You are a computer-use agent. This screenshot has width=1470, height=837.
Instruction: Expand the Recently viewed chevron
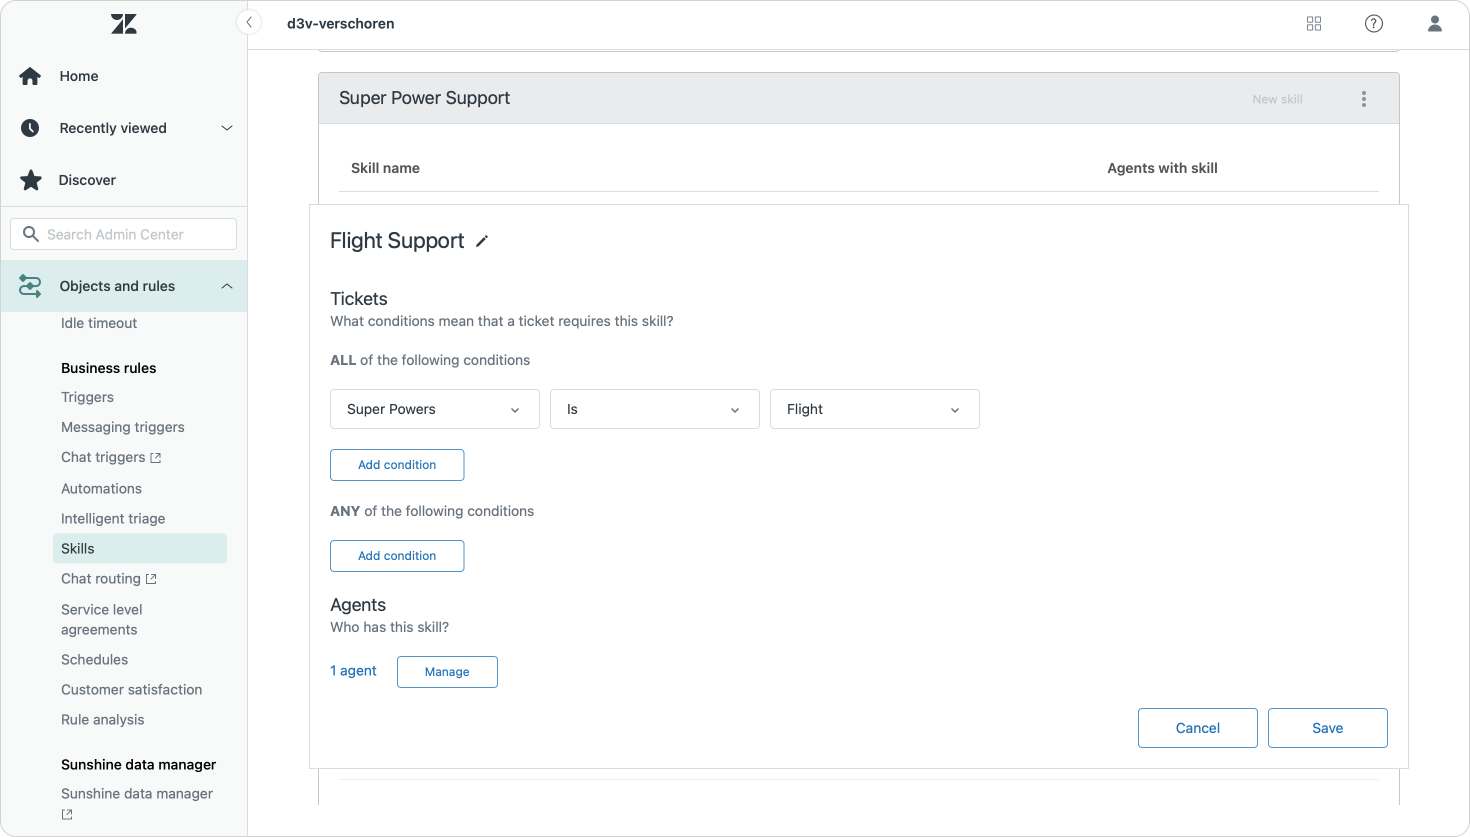[x=227, y=128]
